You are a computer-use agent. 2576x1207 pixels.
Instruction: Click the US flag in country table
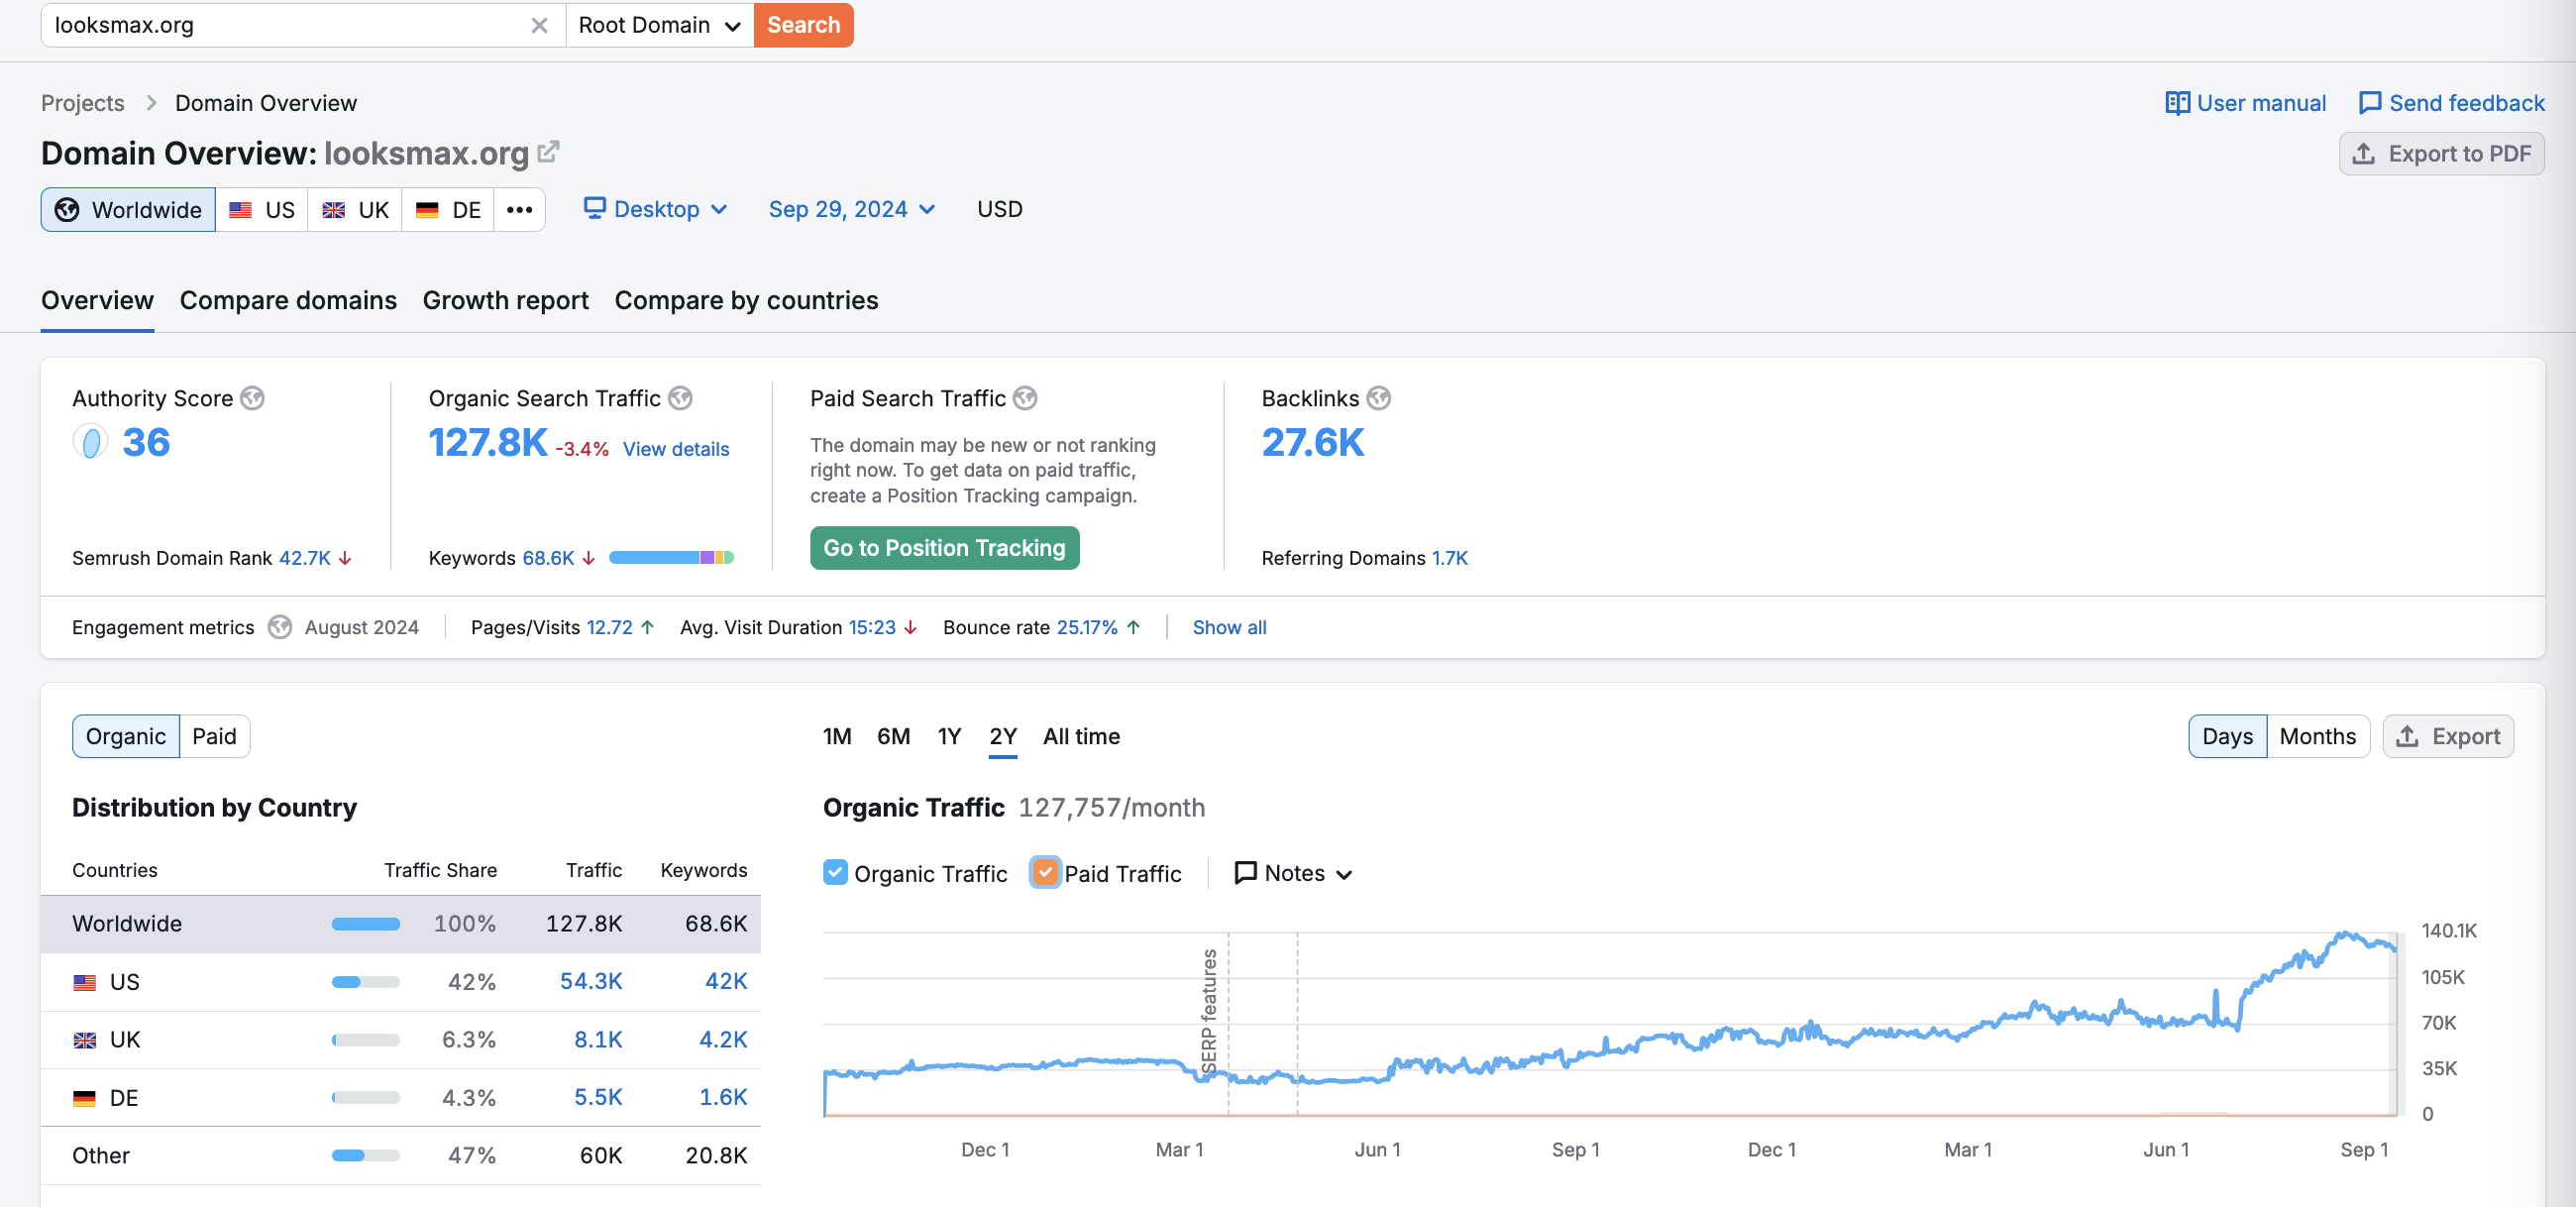click(85, 982)
